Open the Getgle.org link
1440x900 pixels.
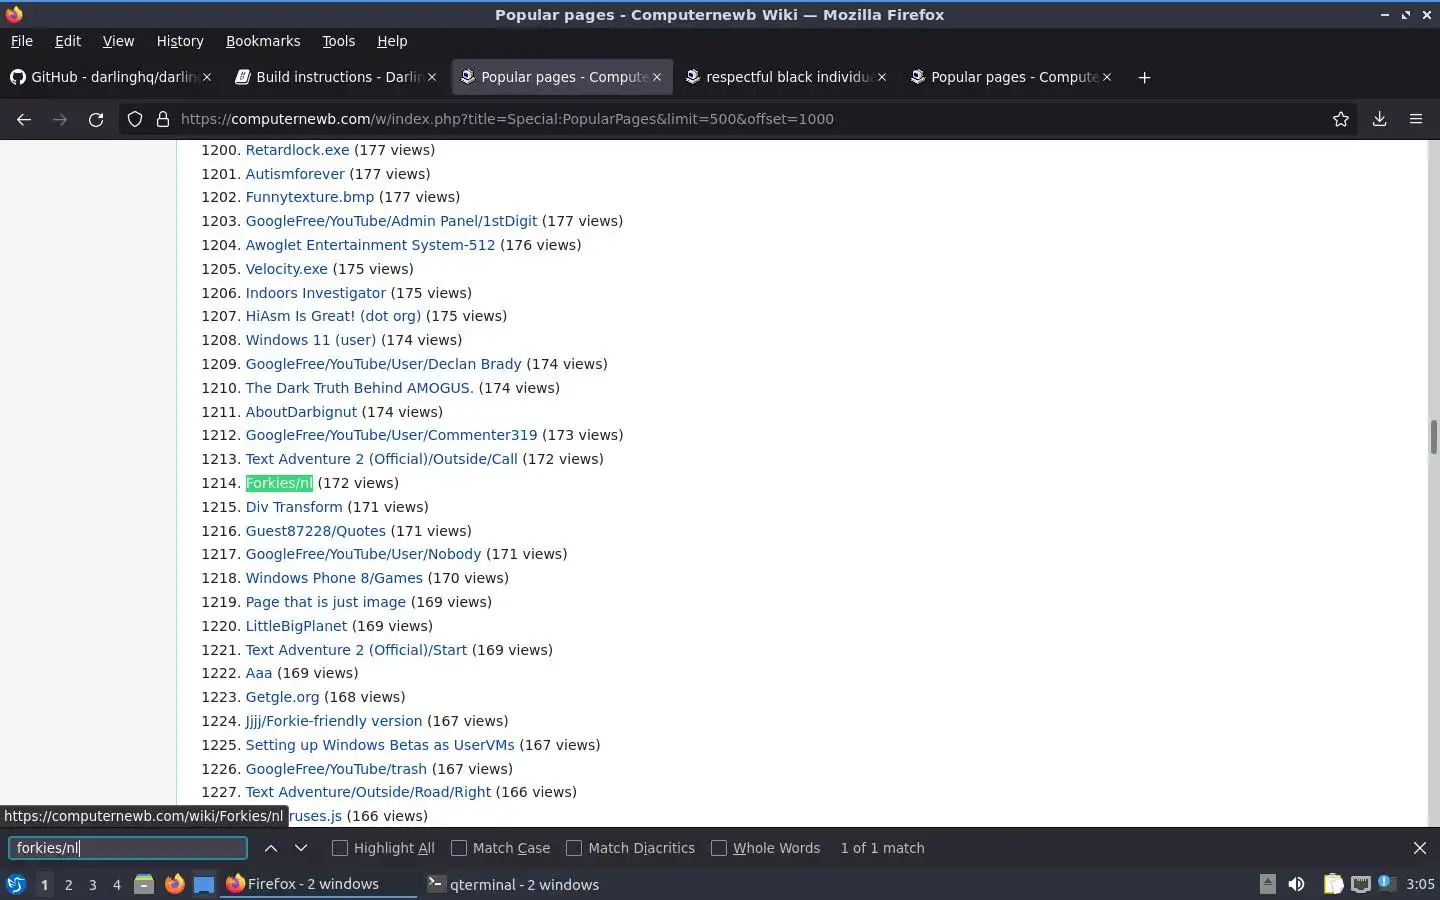coord(283,697)
